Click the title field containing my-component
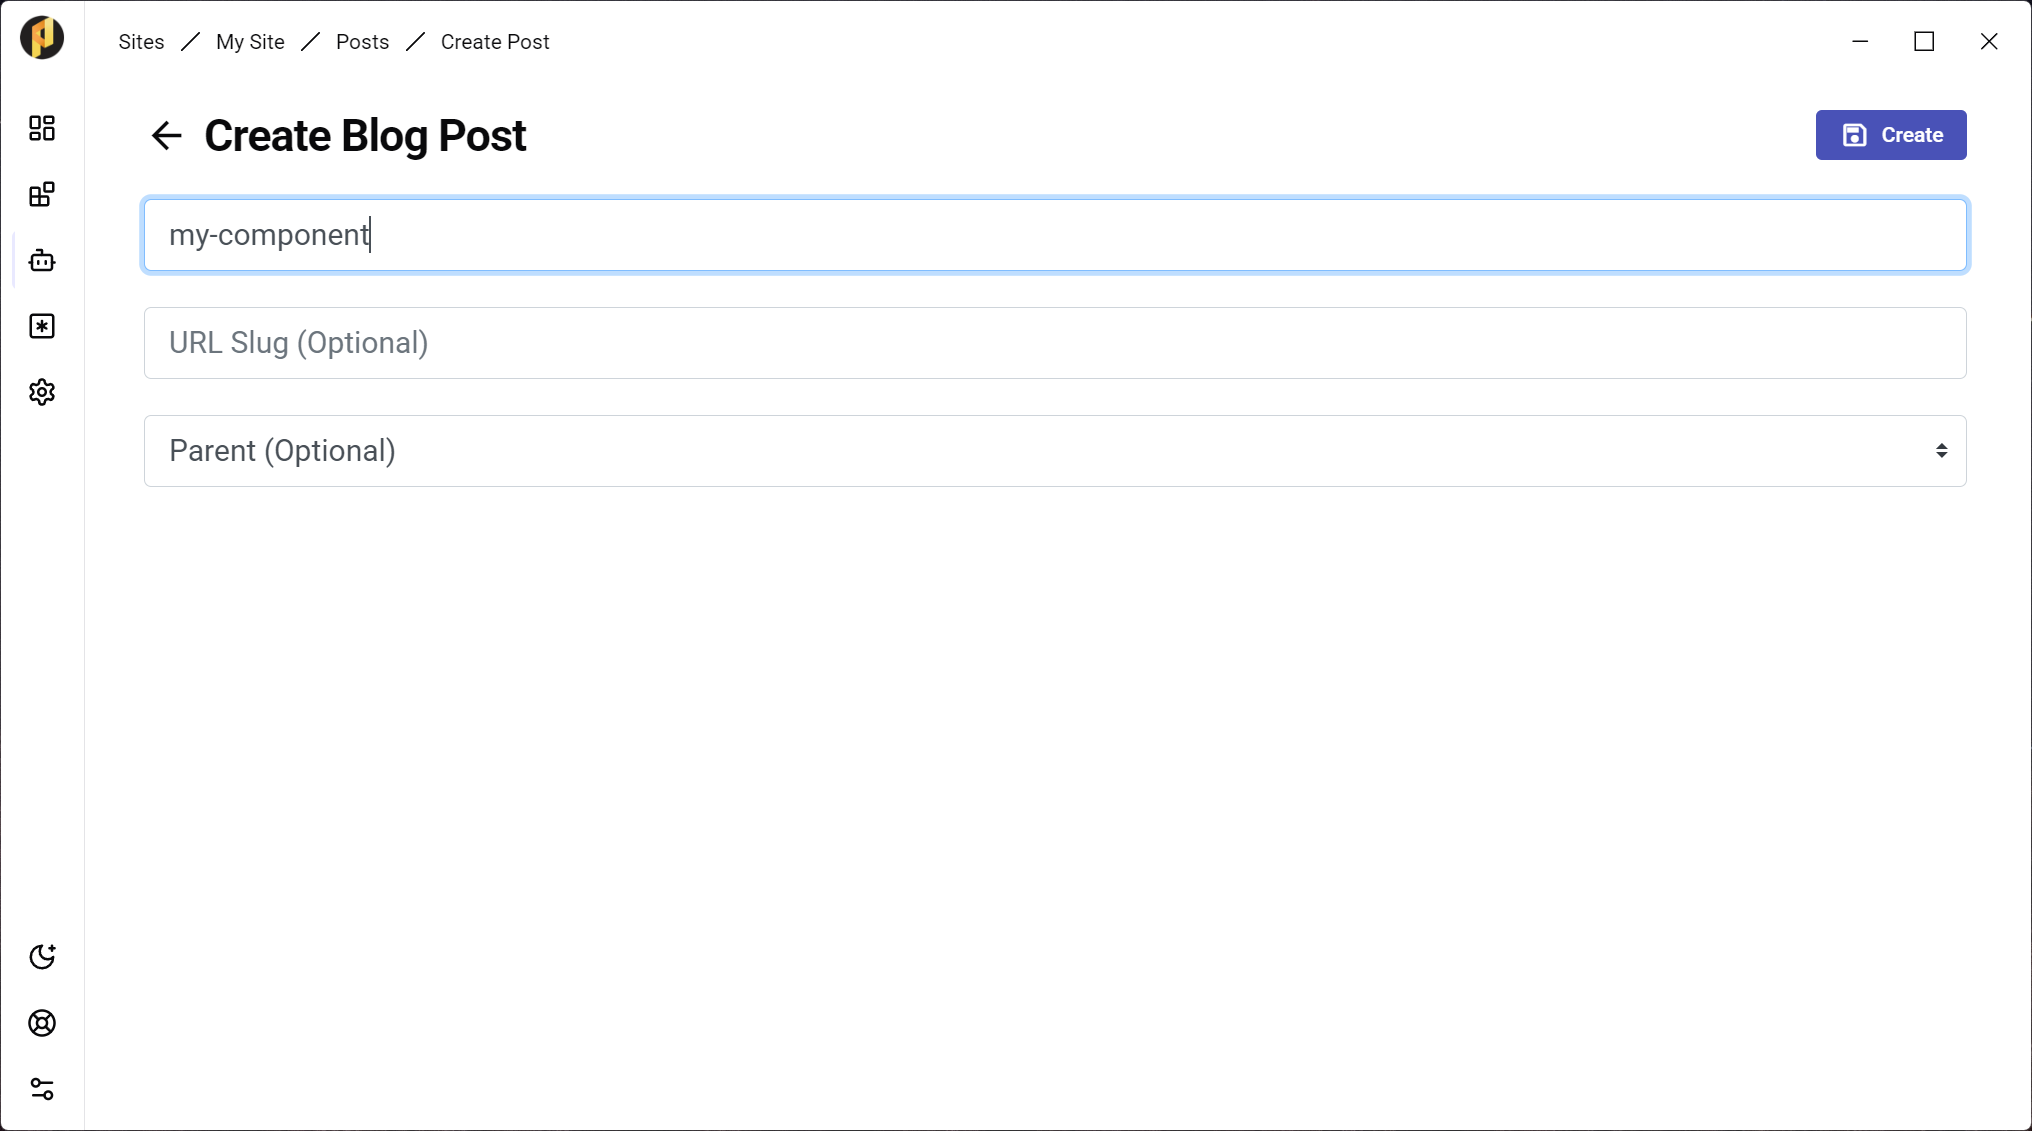 [x=1054, y=235]
